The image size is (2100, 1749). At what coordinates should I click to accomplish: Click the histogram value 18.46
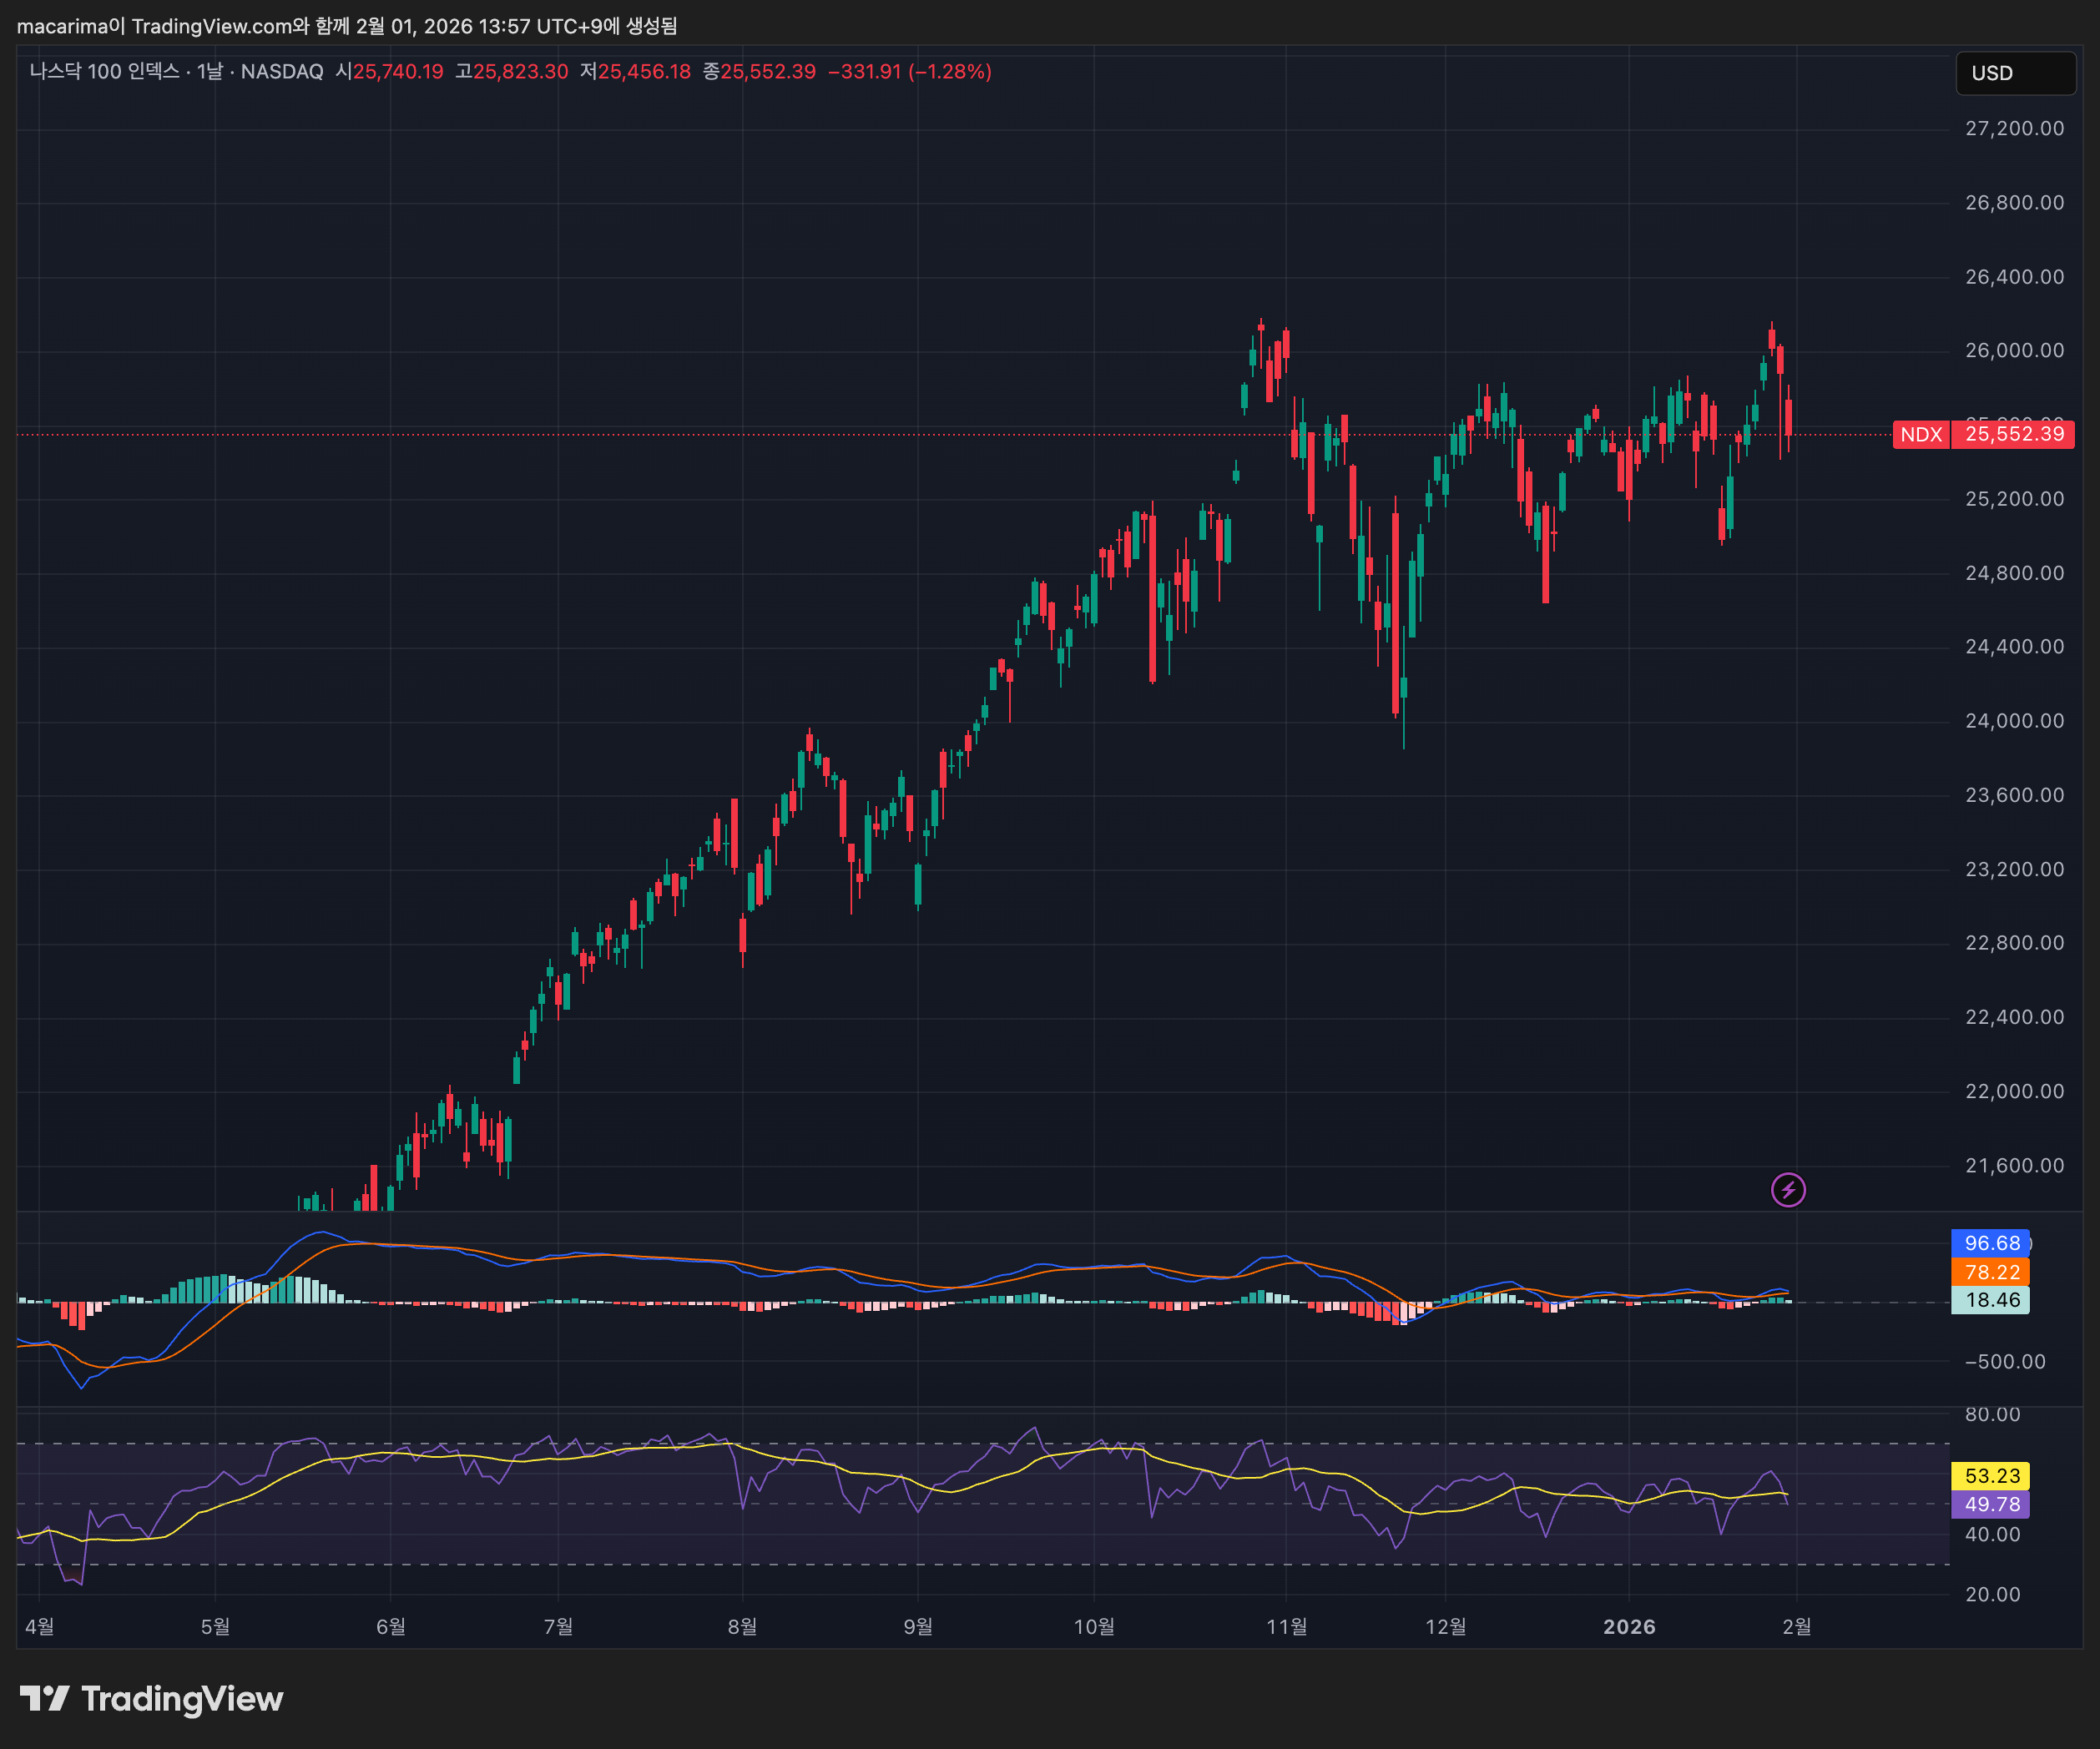tap(1990, 1300)
